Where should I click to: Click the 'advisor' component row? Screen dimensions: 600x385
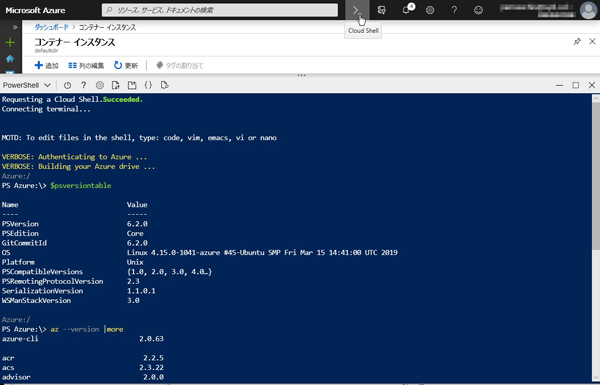point(83,377)
